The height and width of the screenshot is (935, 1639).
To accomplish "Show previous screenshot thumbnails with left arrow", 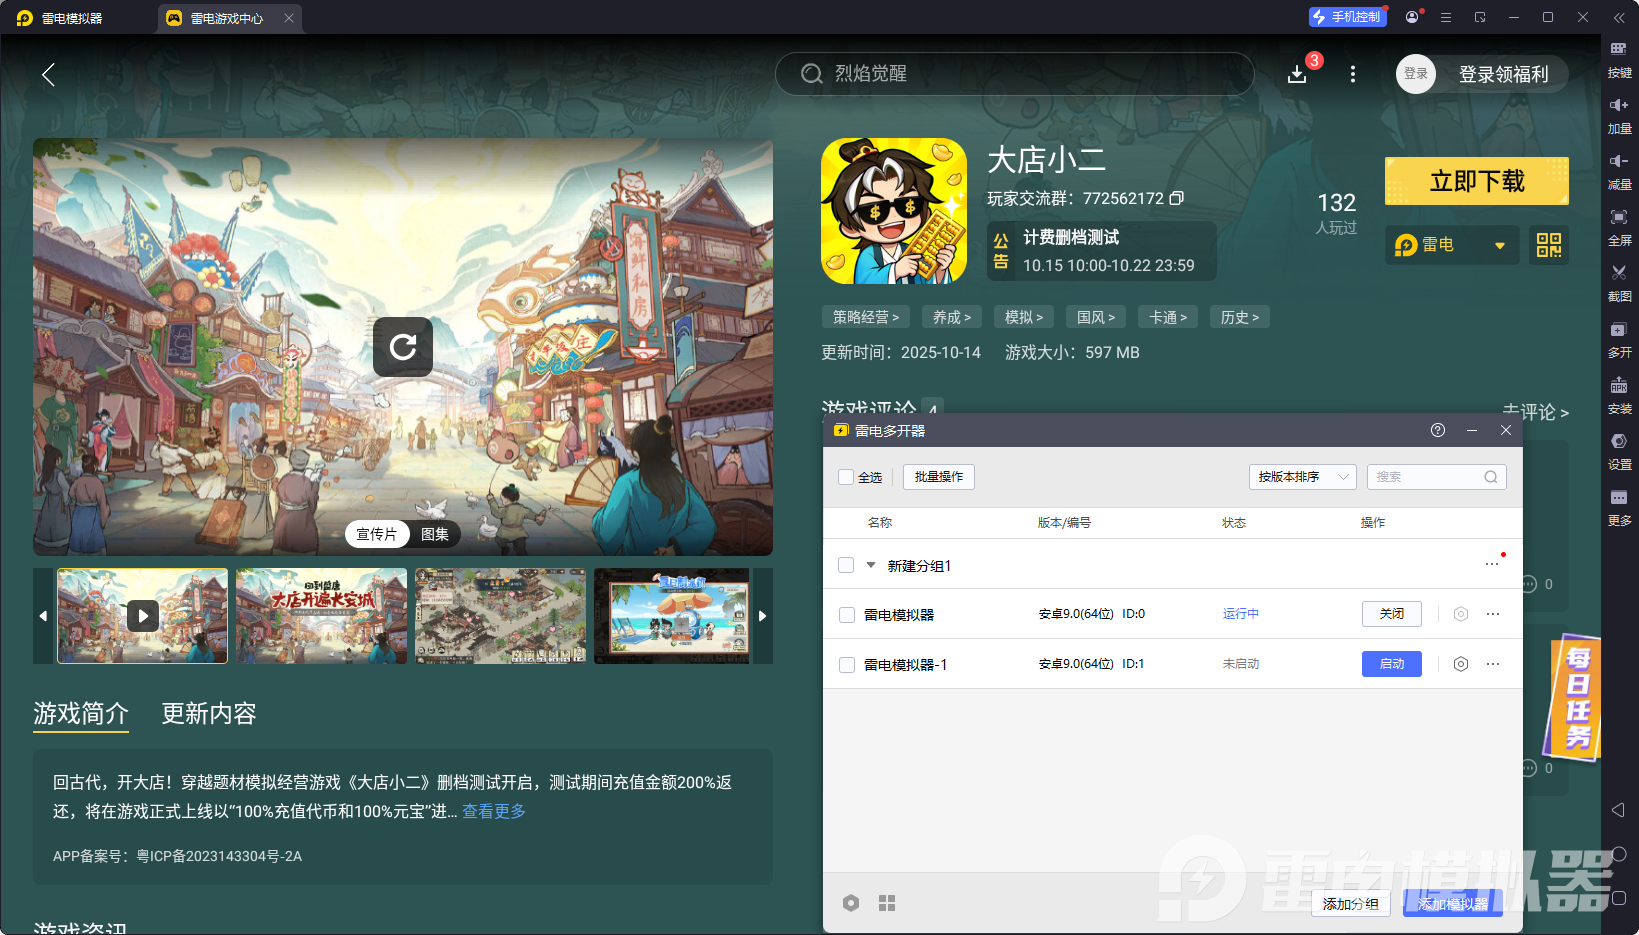I will pos(43,616).
